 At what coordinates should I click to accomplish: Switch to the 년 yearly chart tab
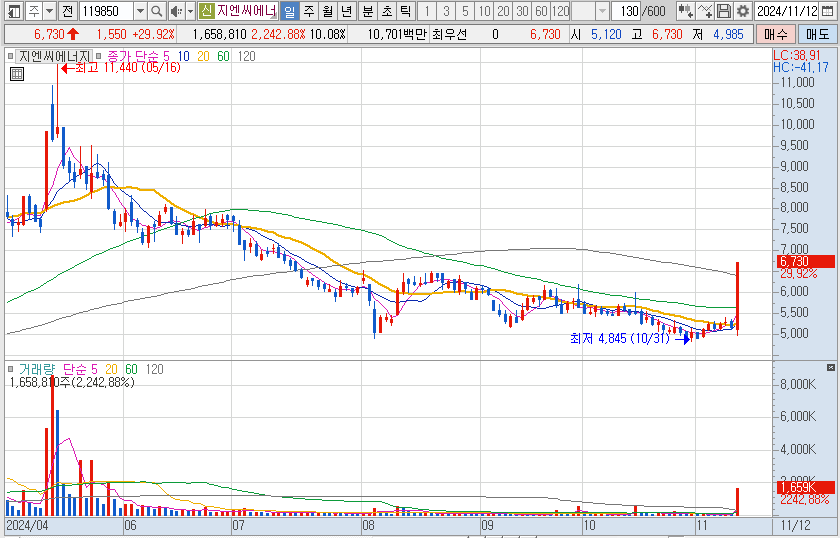pyautogui.click(x=346, y=11)
